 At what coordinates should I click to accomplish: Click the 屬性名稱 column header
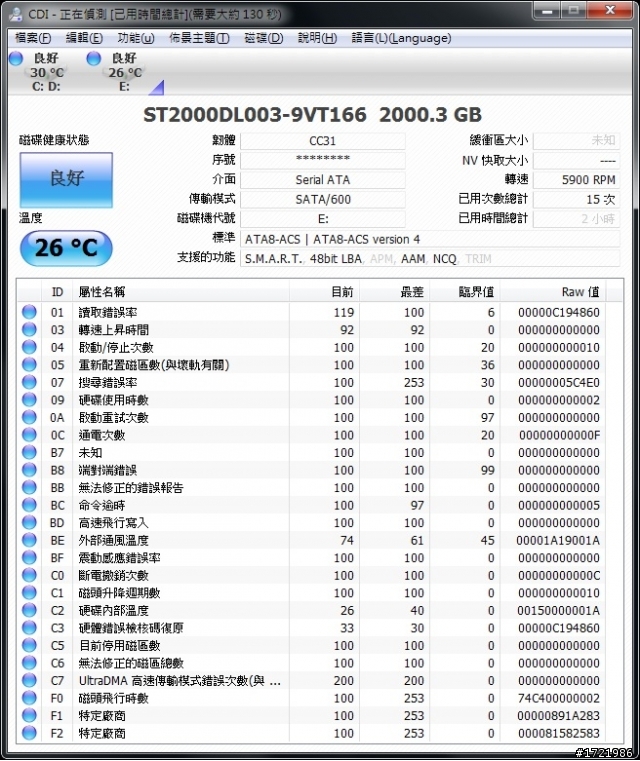coord(181,292)
